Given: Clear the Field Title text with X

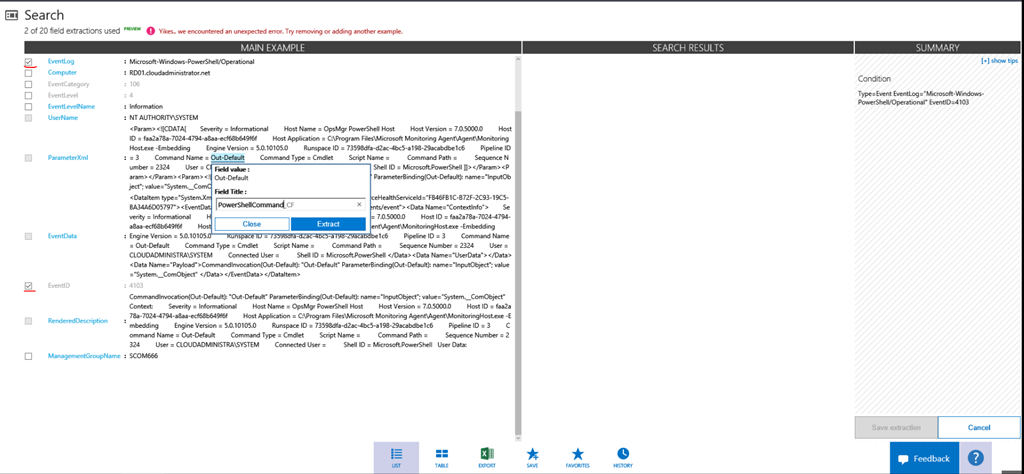Looking at the screenshot, I should click(x=358, y=204).
